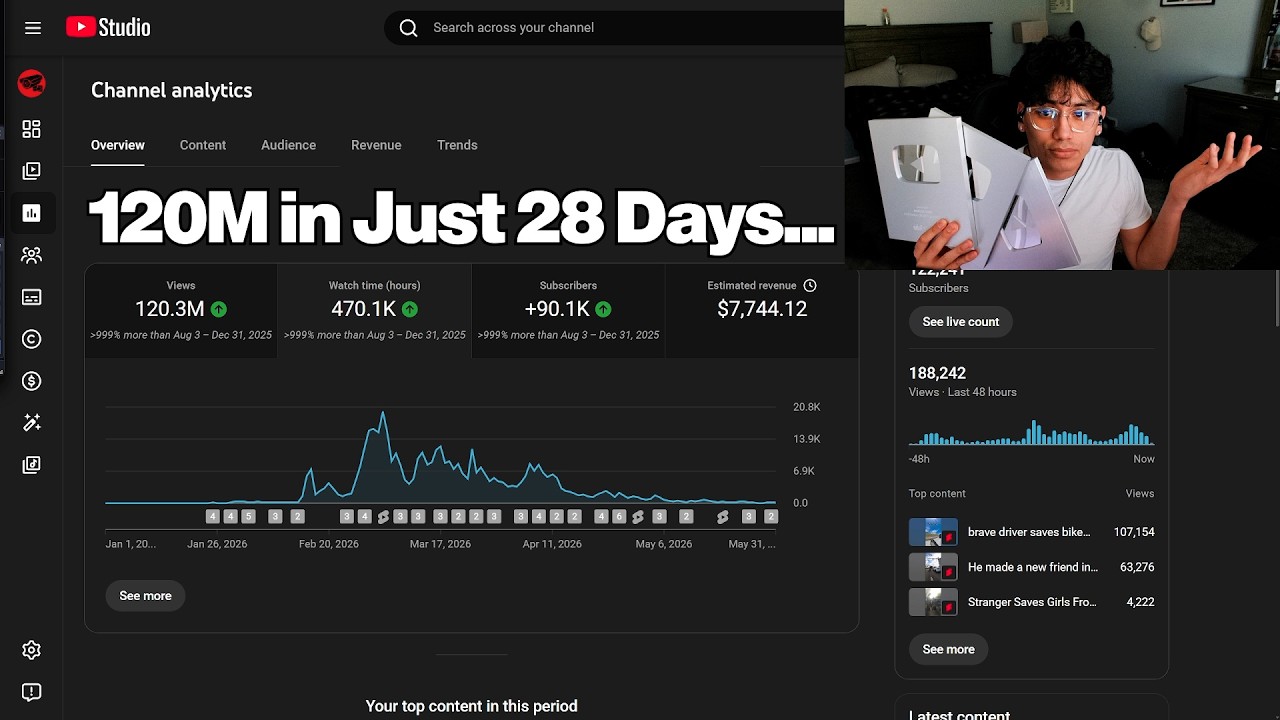Go to the Dashboard sidebar icon
This screenshot has height=720, width=1280.
[x=32, y=129]
